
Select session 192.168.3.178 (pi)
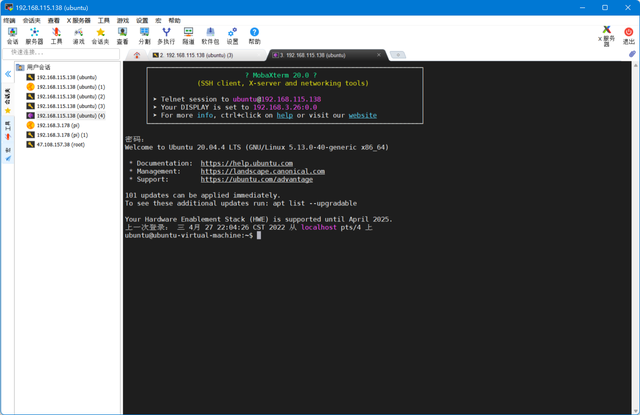coord(53,125)
